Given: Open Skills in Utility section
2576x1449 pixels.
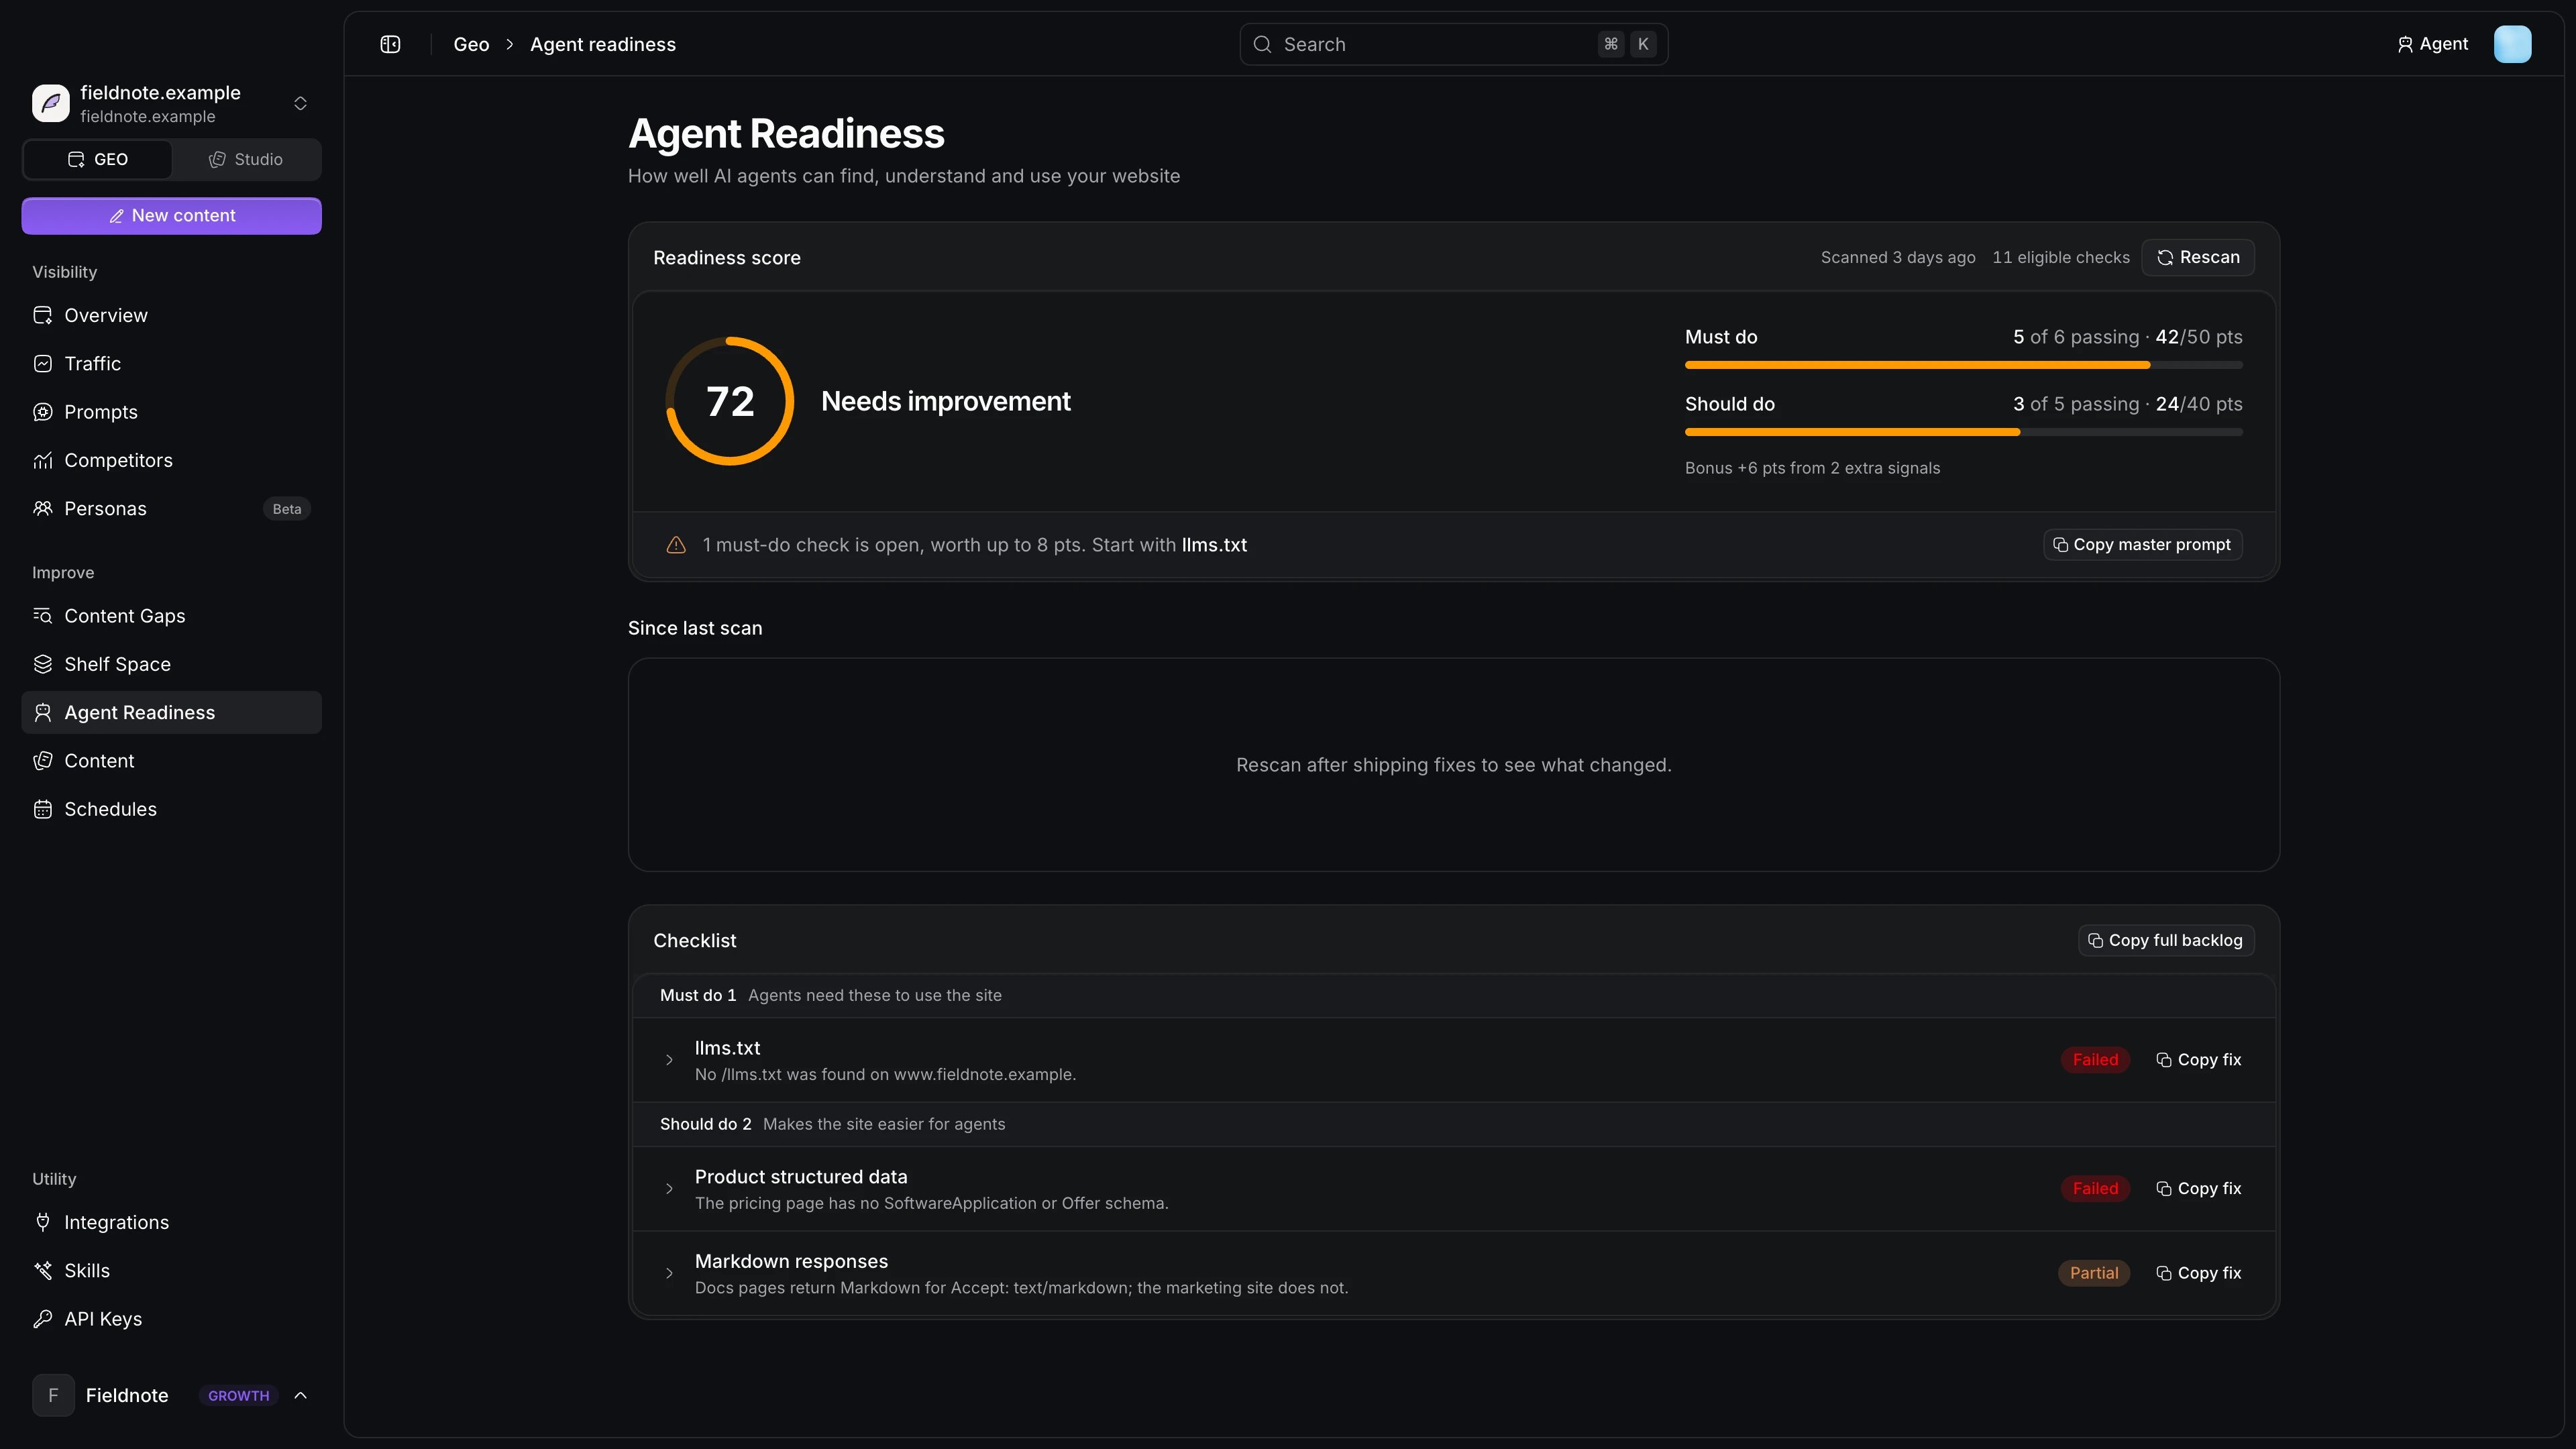Looking at the screenshot, I should coord(171,1271).
